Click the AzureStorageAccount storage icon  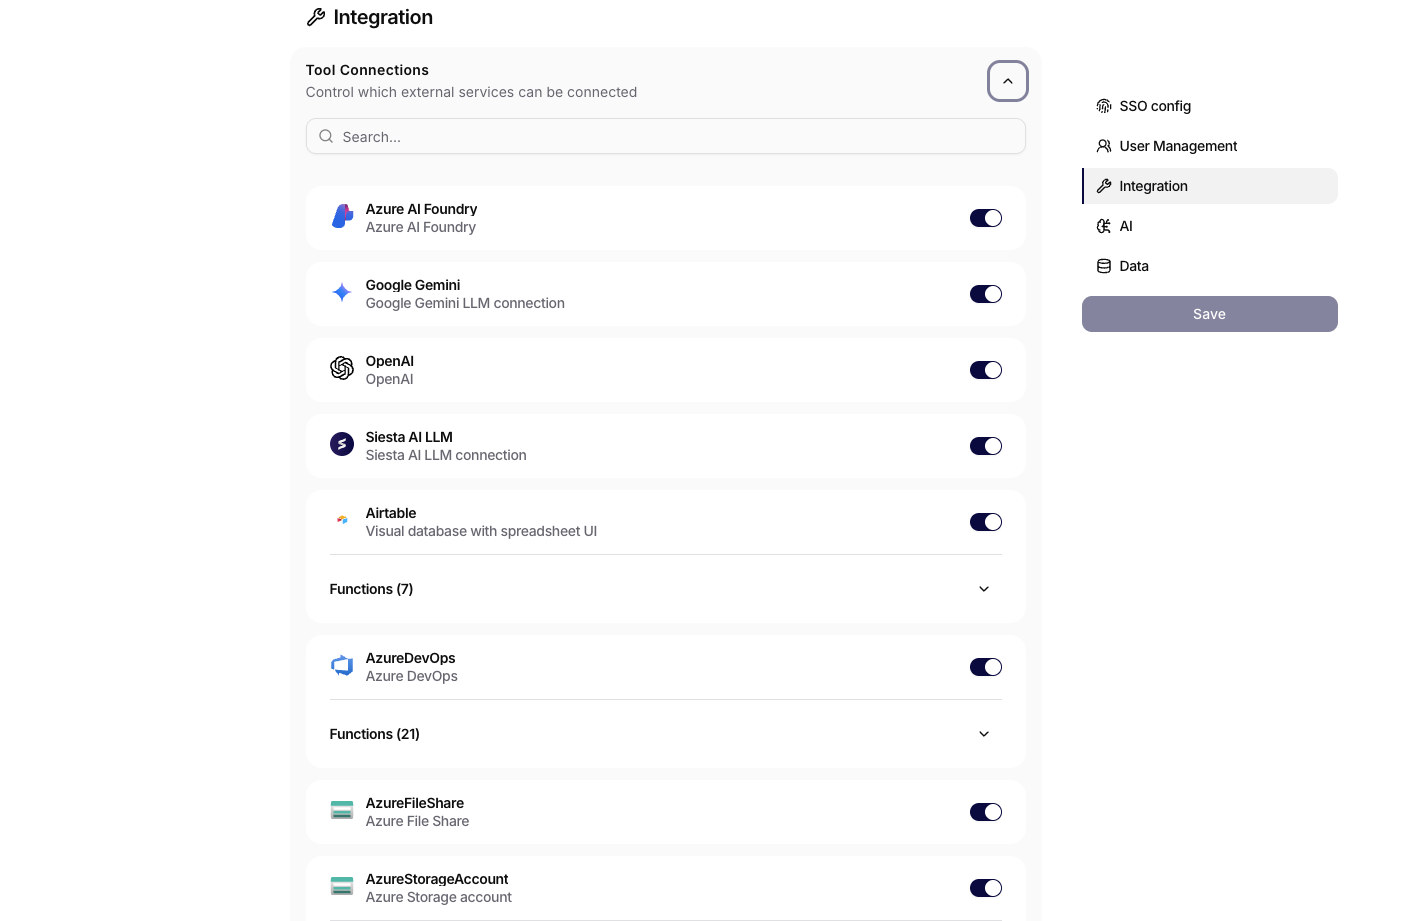(x=342, y=887)
